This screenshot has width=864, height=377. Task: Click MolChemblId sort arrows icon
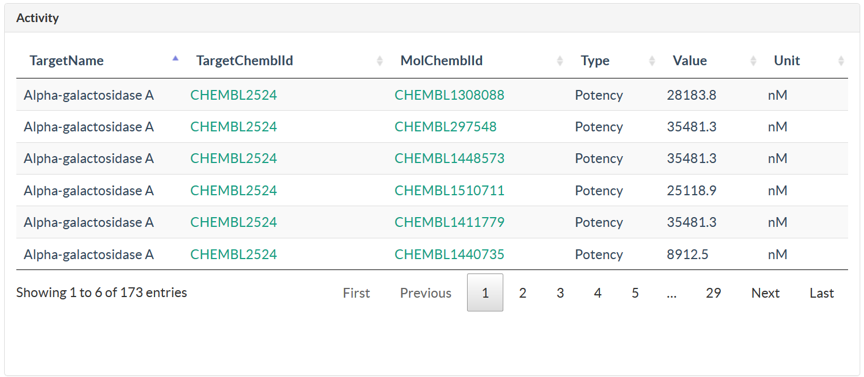[x=560, y=61]
